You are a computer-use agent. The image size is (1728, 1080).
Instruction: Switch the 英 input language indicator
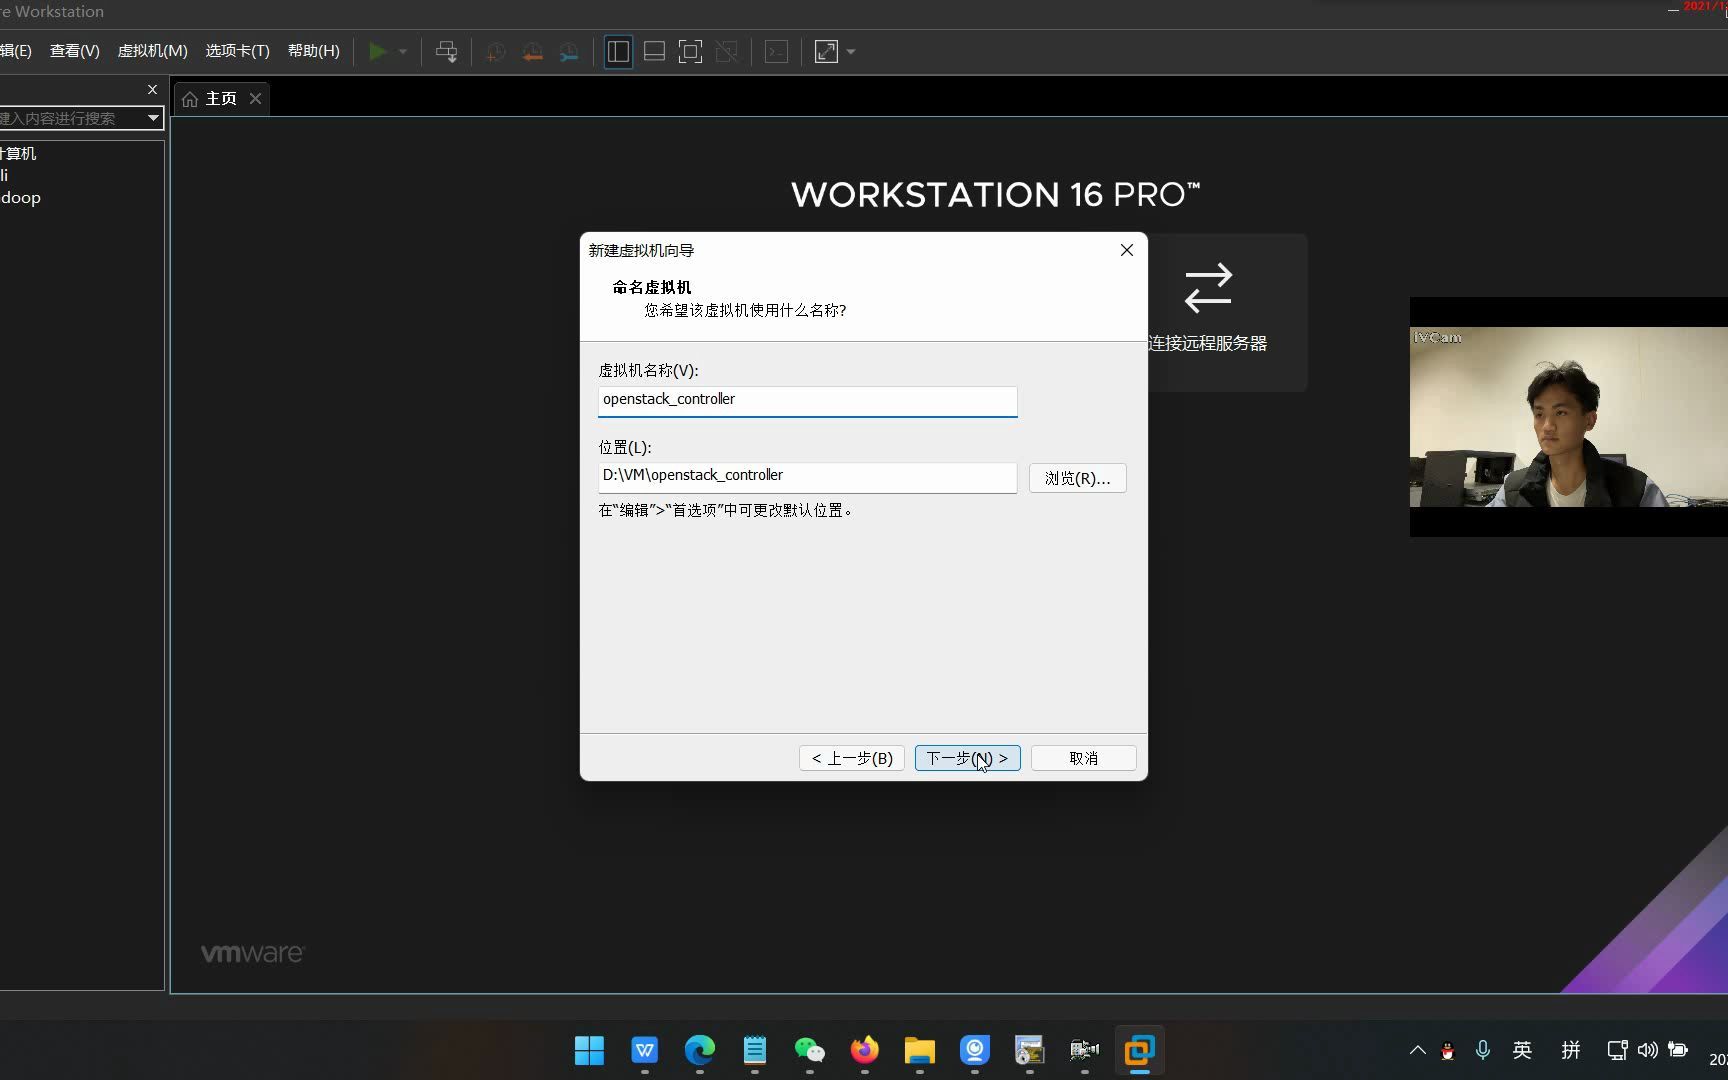[x=1522, y=1050]
